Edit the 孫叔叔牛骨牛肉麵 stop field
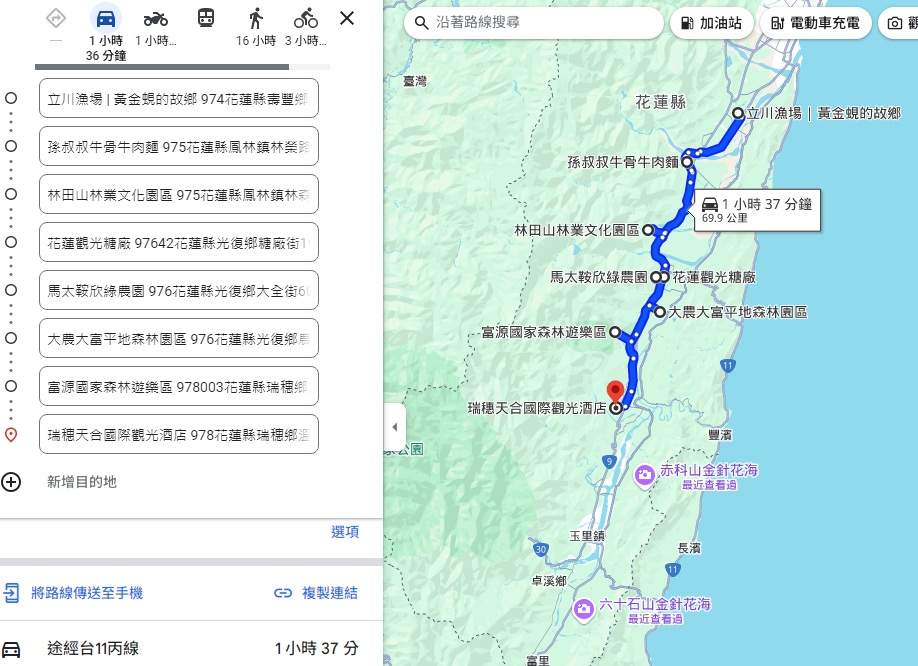The image size is (918, 666). [x=179, y=146]
